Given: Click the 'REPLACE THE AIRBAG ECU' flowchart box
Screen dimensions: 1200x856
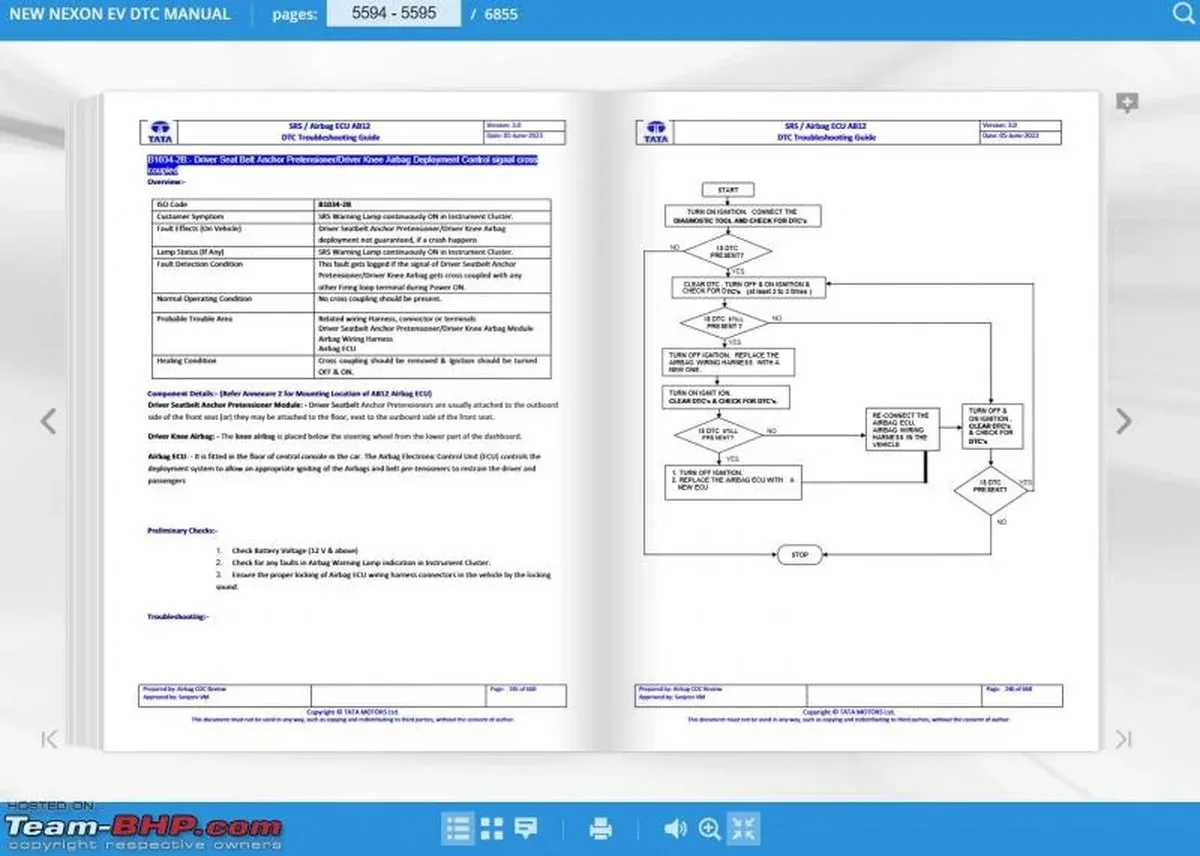Looking at the screenshot, I should [x=735, y=481].
